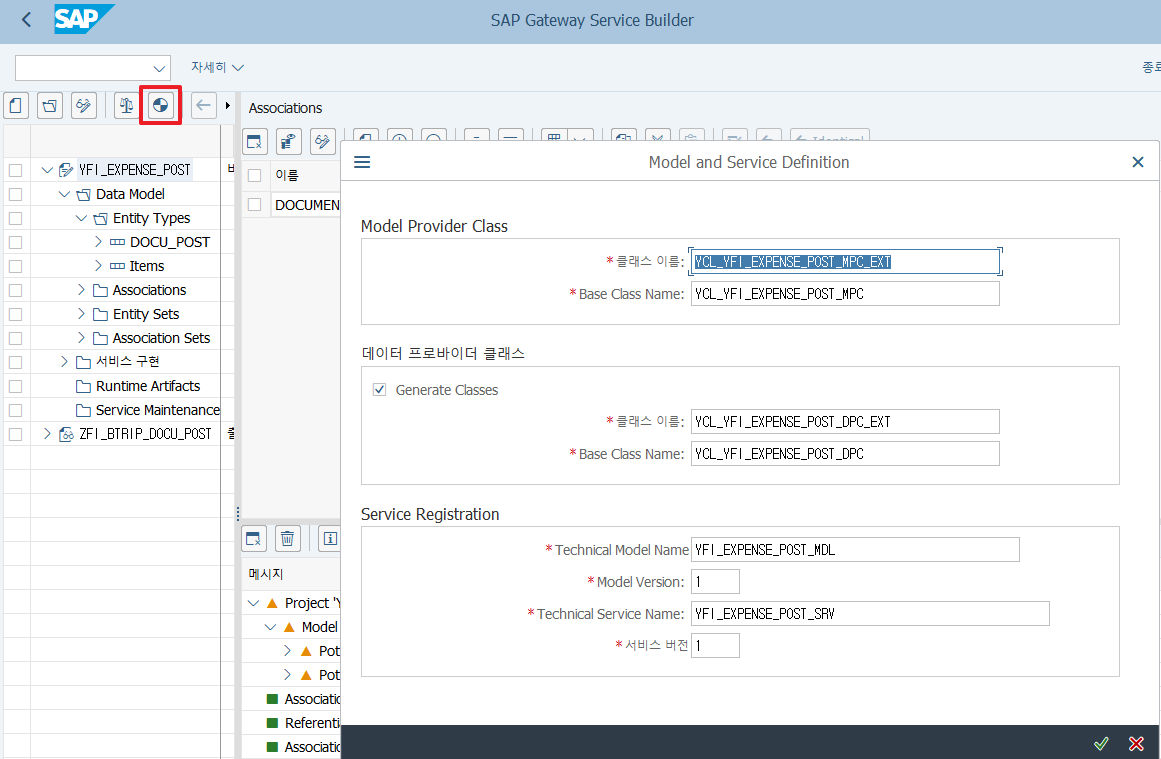Screen dimensions: 1161x759
Task: Click the create new project icon
Action: pyautogui.click(x=16, y=106)
